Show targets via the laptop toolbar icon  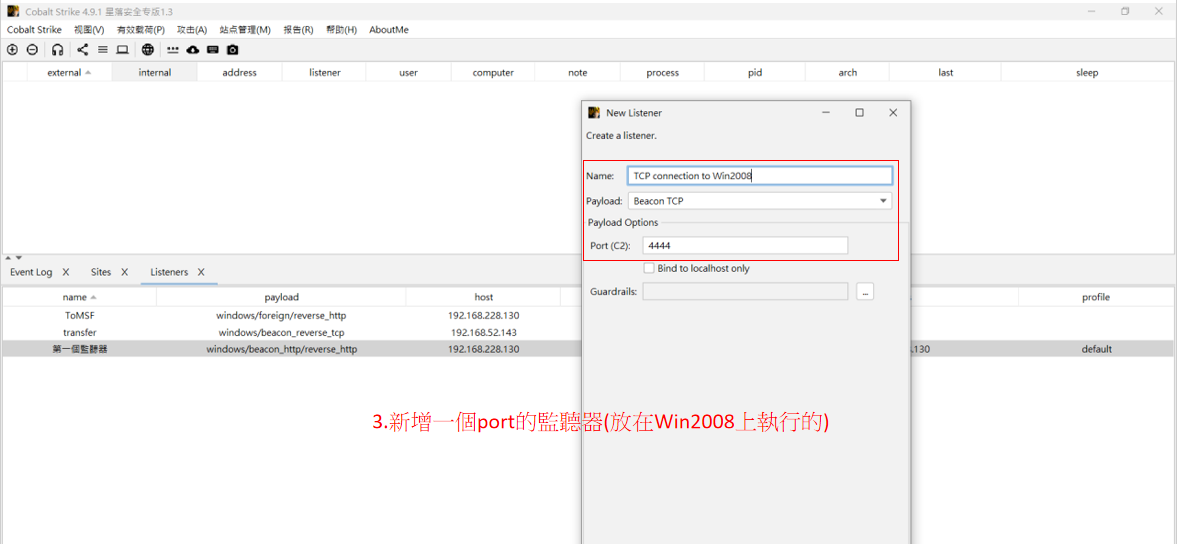tap(122, 50)
